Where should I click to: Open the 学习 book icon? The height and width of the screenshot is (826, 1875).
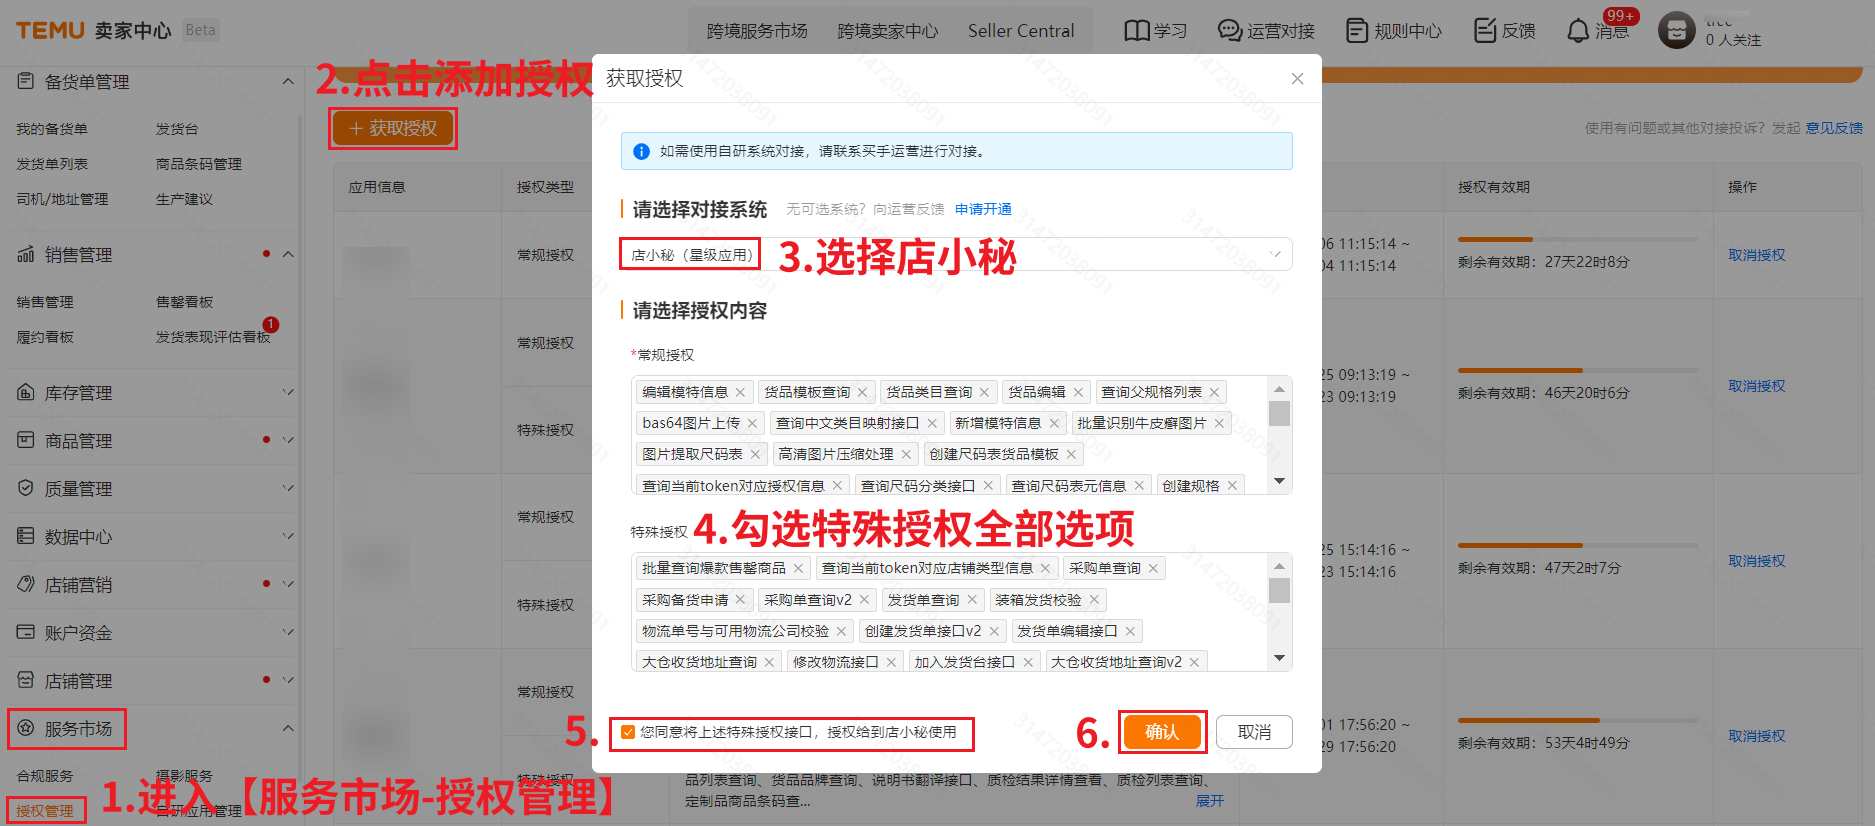click(x=1136, y=31)
